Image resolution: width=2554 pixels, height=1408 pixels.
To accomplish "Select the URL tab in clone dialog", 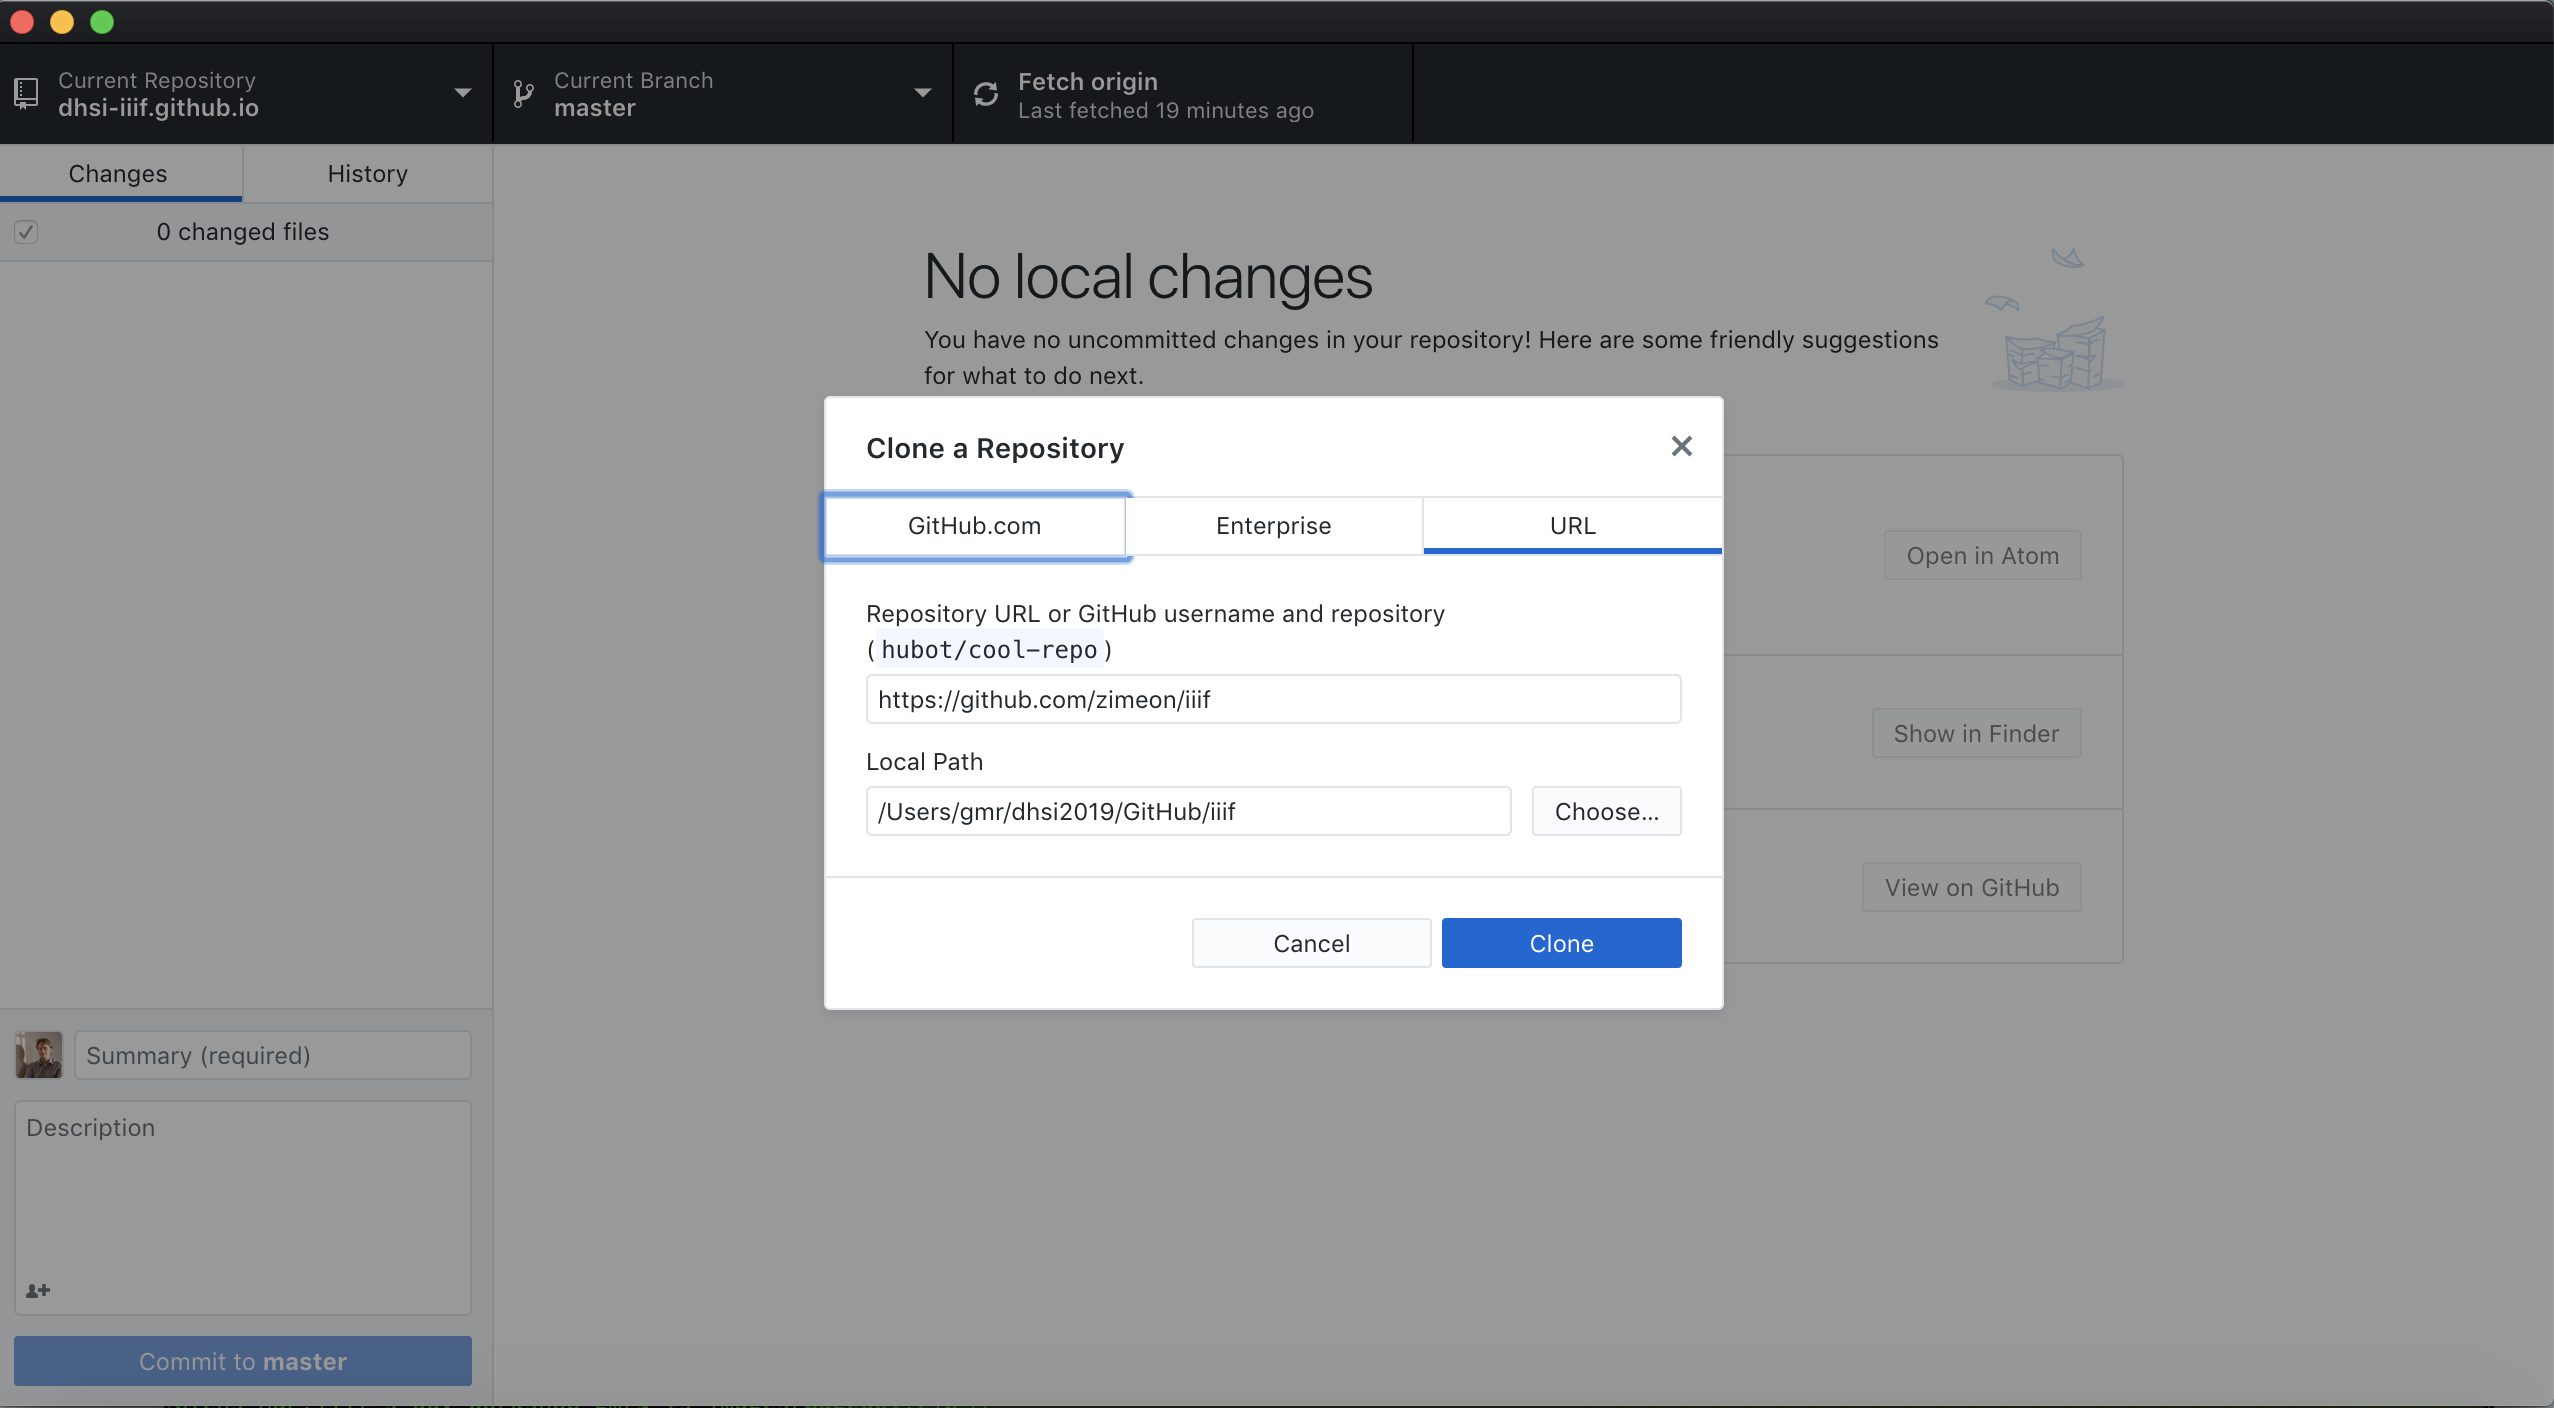I will 1572,526.
